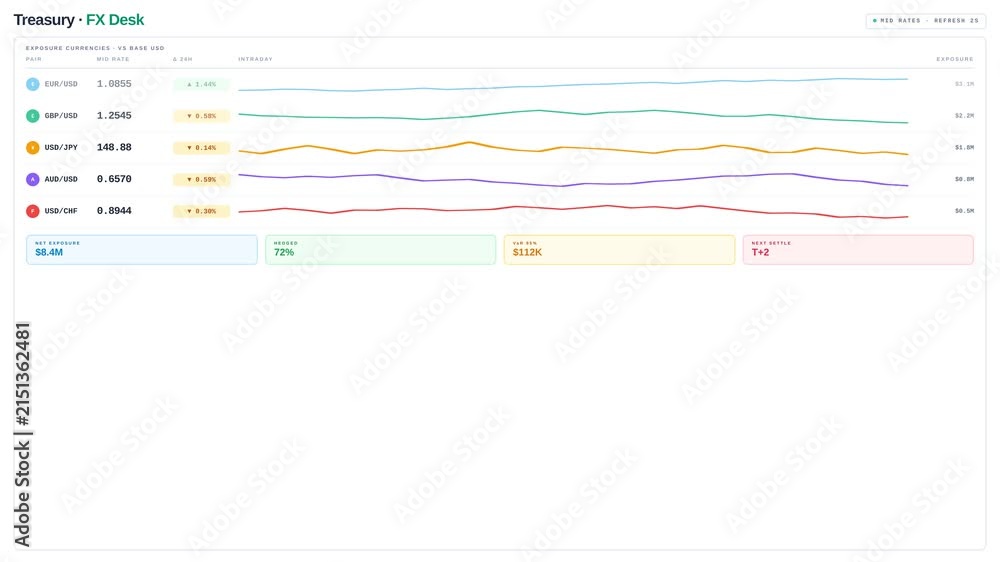Click the EUR/USD up 1.44% change badge
Image resolution: width=1000 pixels, height=562 pixels.
tap(202, 84)
